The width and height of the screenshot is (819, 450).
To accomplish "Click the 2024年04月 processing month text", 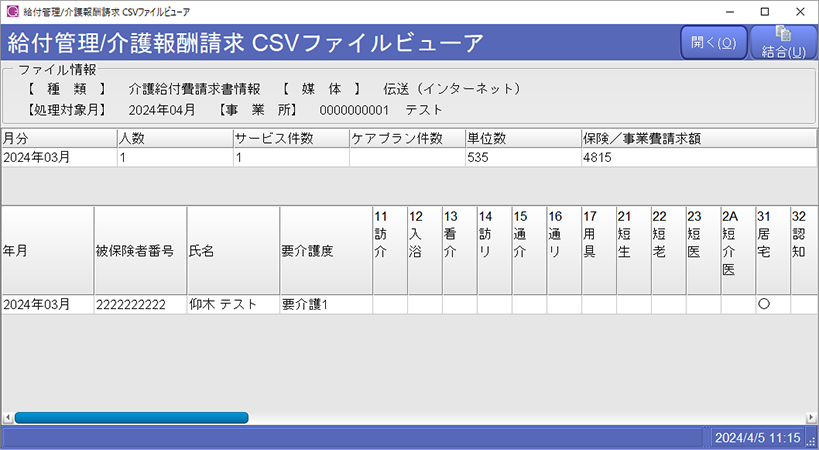I will point(162,110).
